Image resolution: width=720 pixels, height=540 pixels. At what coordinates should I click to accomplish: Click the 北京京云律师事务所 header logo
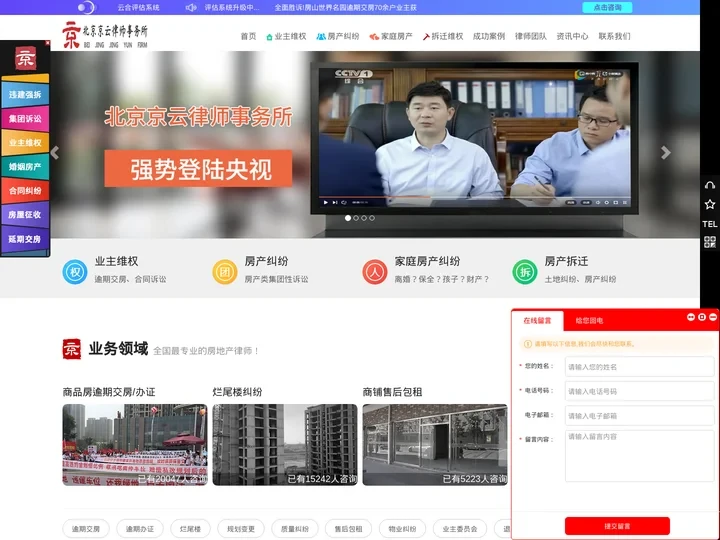pos(105,34)
